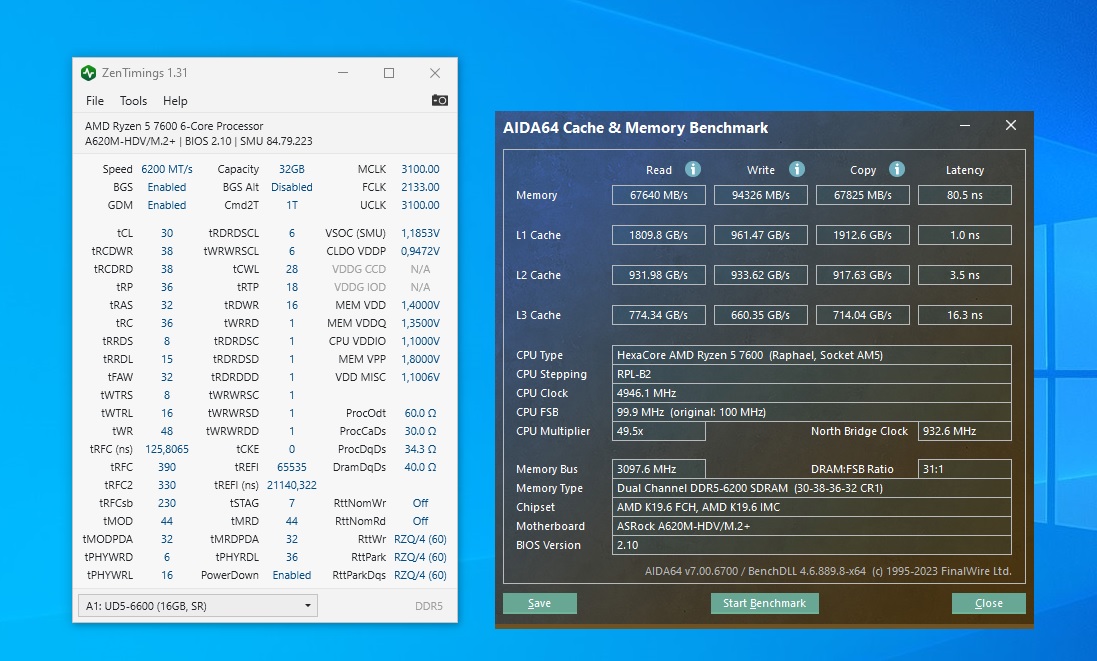Click the Start Benchmark button

click(764, 603)
